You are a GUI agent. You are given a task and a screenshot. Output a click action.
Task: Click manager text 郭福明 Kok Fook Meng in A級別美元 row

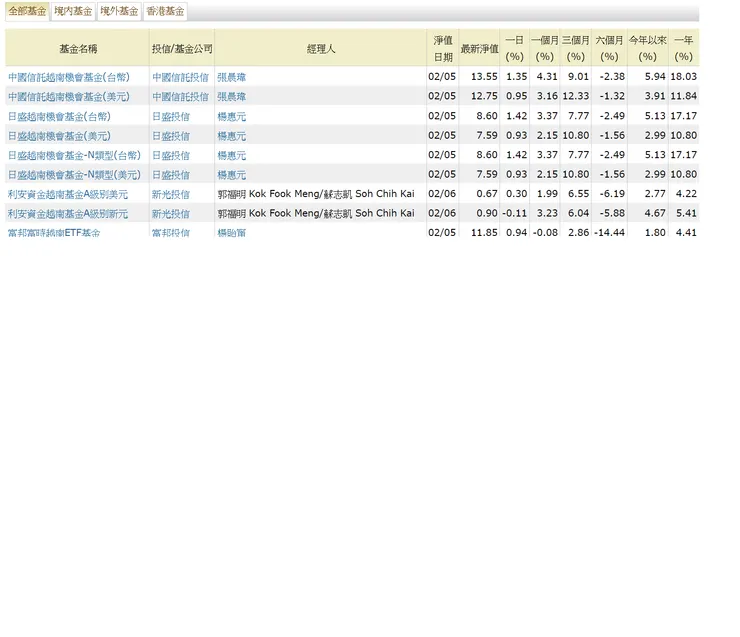pos(269,194)
